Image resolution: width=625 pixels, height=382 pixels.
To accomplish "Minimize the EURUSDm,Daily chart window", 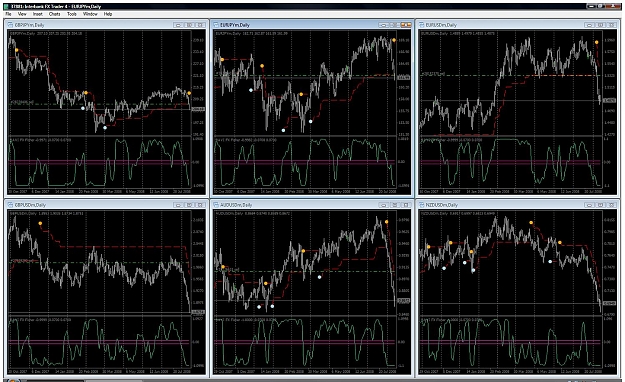I will [589, 25].
